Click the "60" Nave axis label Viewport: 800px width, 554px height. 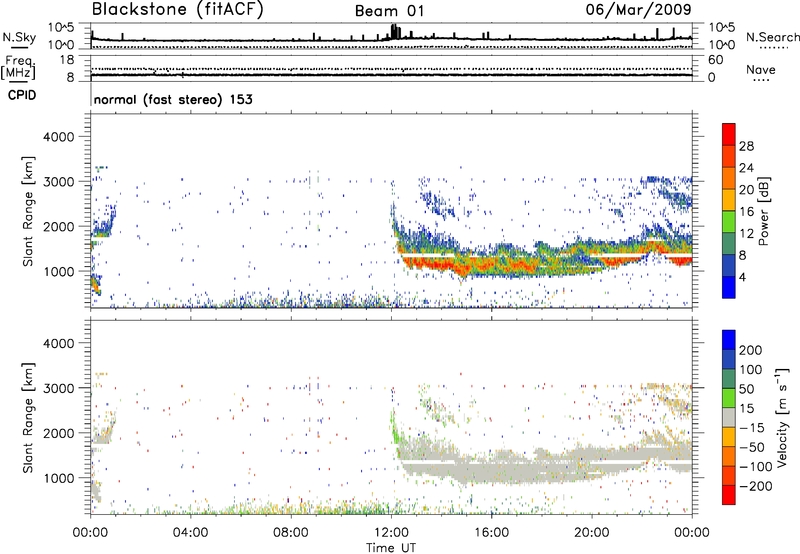tap(715, 60)
